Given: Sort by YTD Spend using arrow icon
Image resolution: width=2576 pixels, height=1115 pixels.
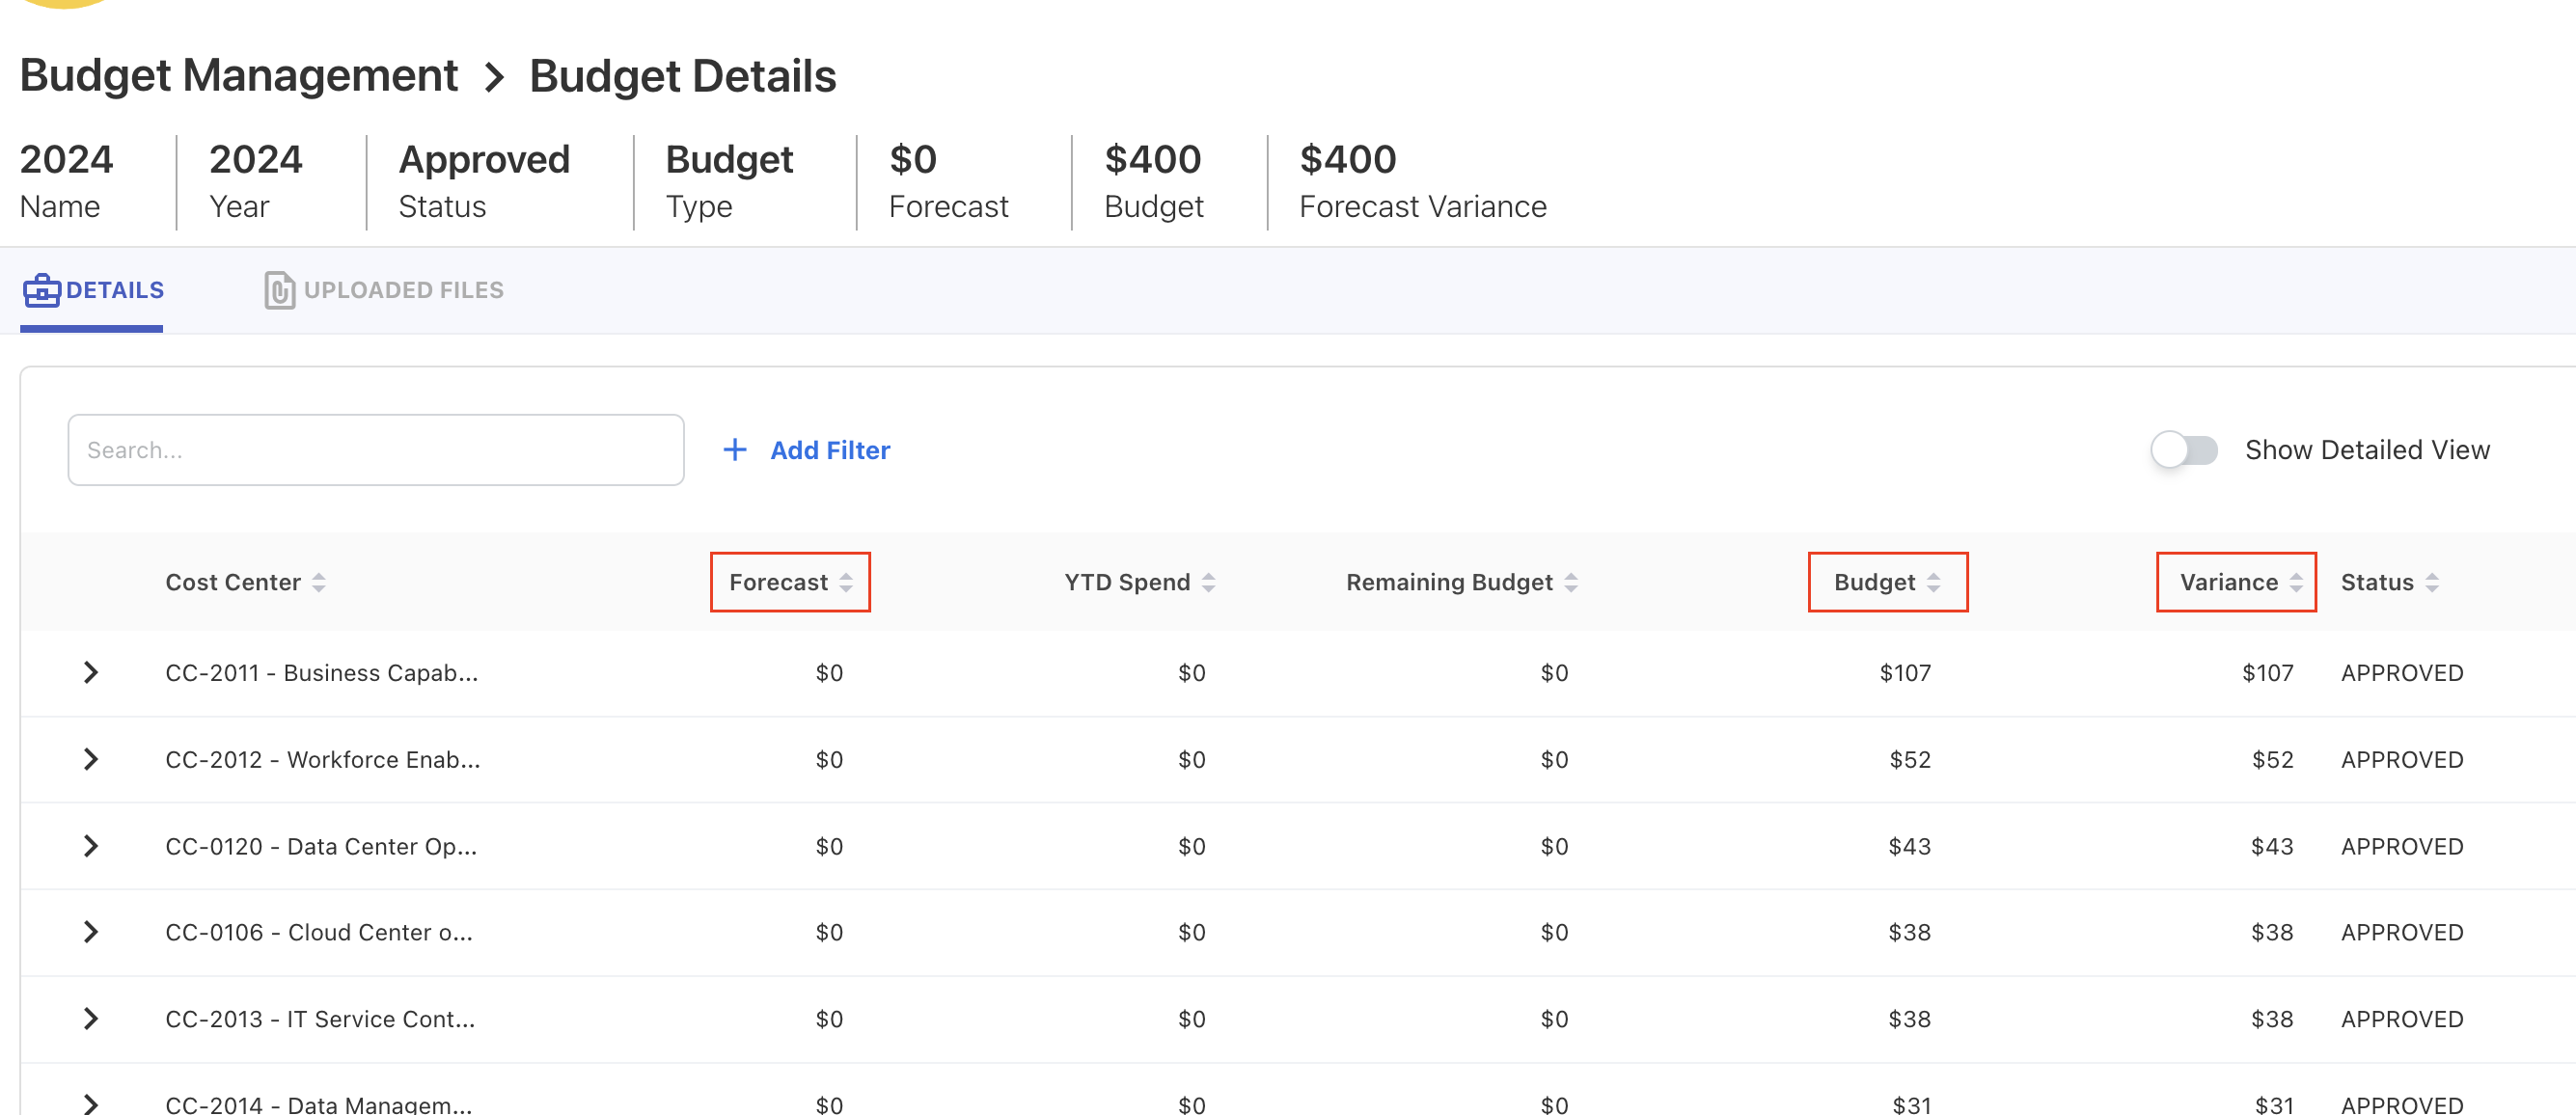Looking at the screenshot, I should [1208, 582].
